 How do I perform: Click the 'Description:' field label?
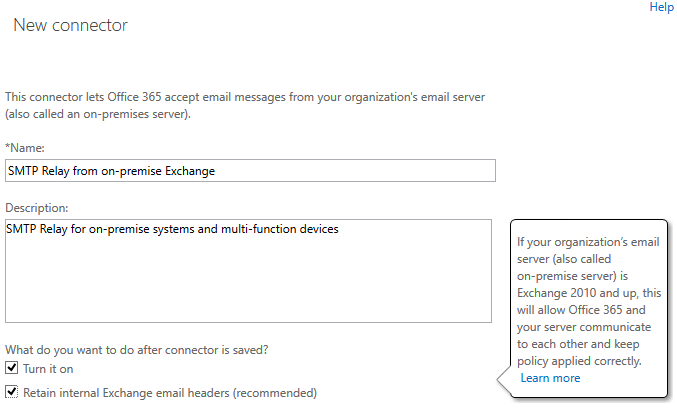[37, 208]
